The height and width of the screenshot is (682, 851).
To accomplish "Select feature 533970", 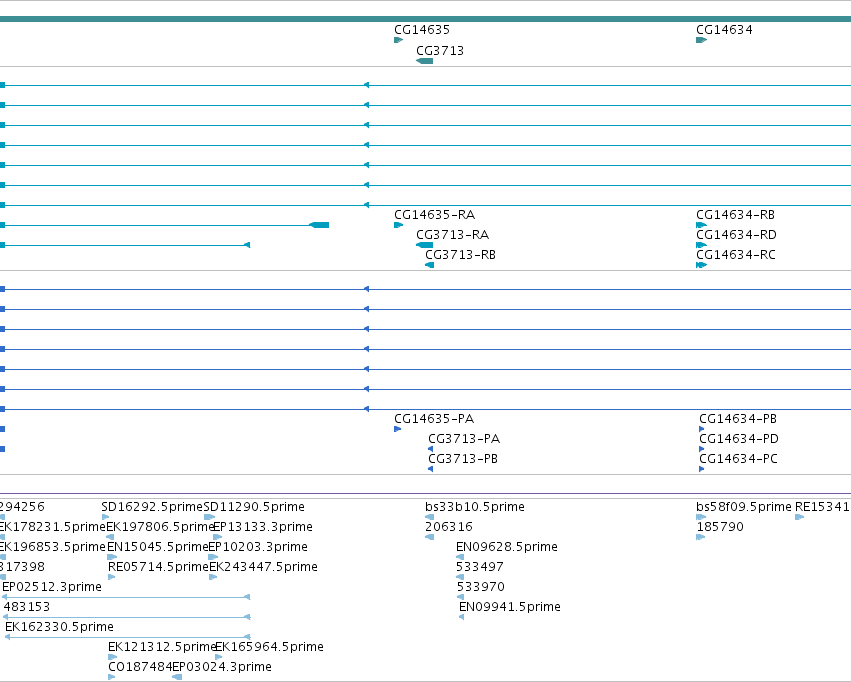I will pyautogui.click(x=480, y=587).
